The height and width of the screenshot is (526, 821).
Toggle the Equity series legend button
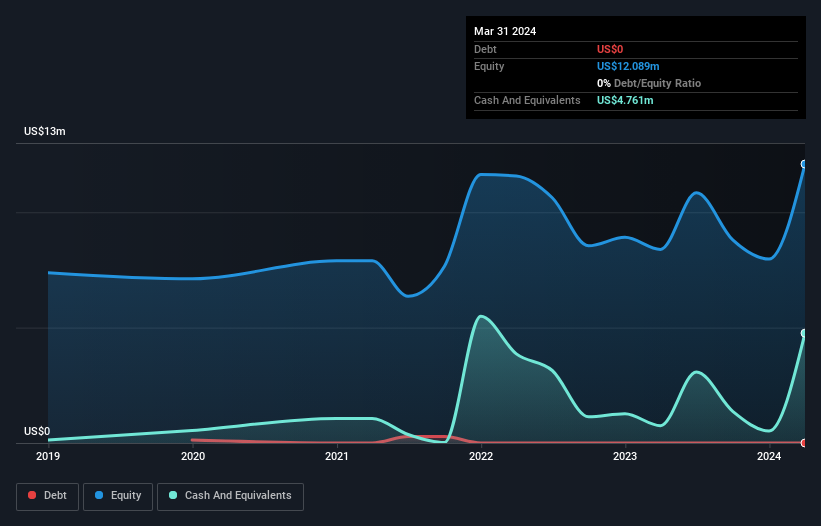pos(118,496)
